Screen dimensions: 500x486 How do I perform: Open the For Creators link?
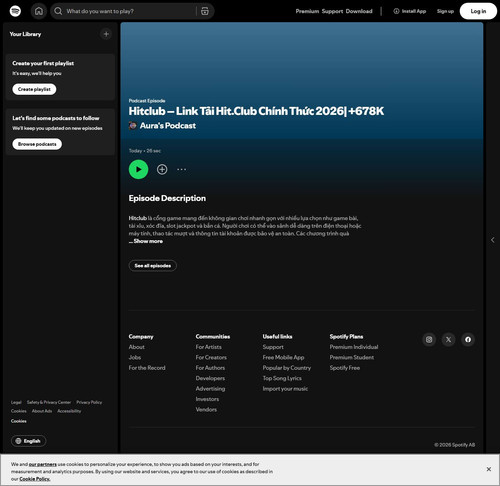pyautogui.click(x=211, y=357)
